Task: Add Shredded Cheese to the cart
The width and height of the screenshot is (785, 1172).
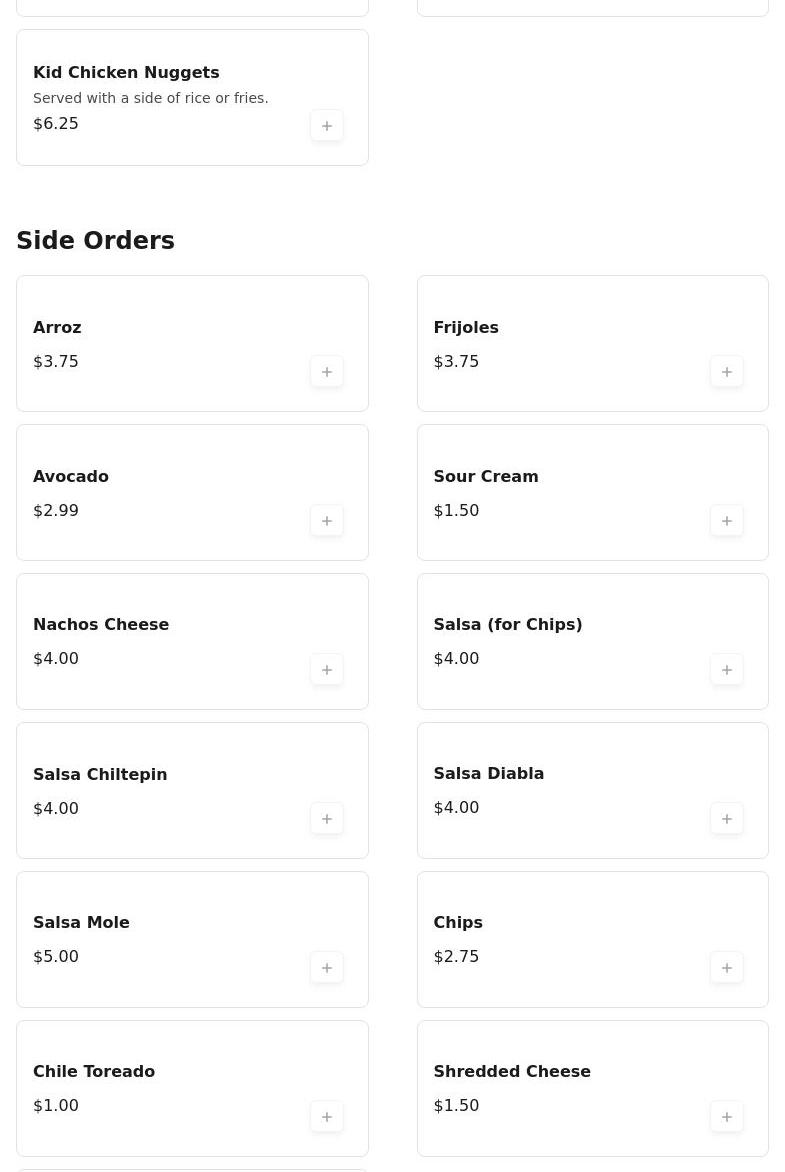Action: point(727,1116)
